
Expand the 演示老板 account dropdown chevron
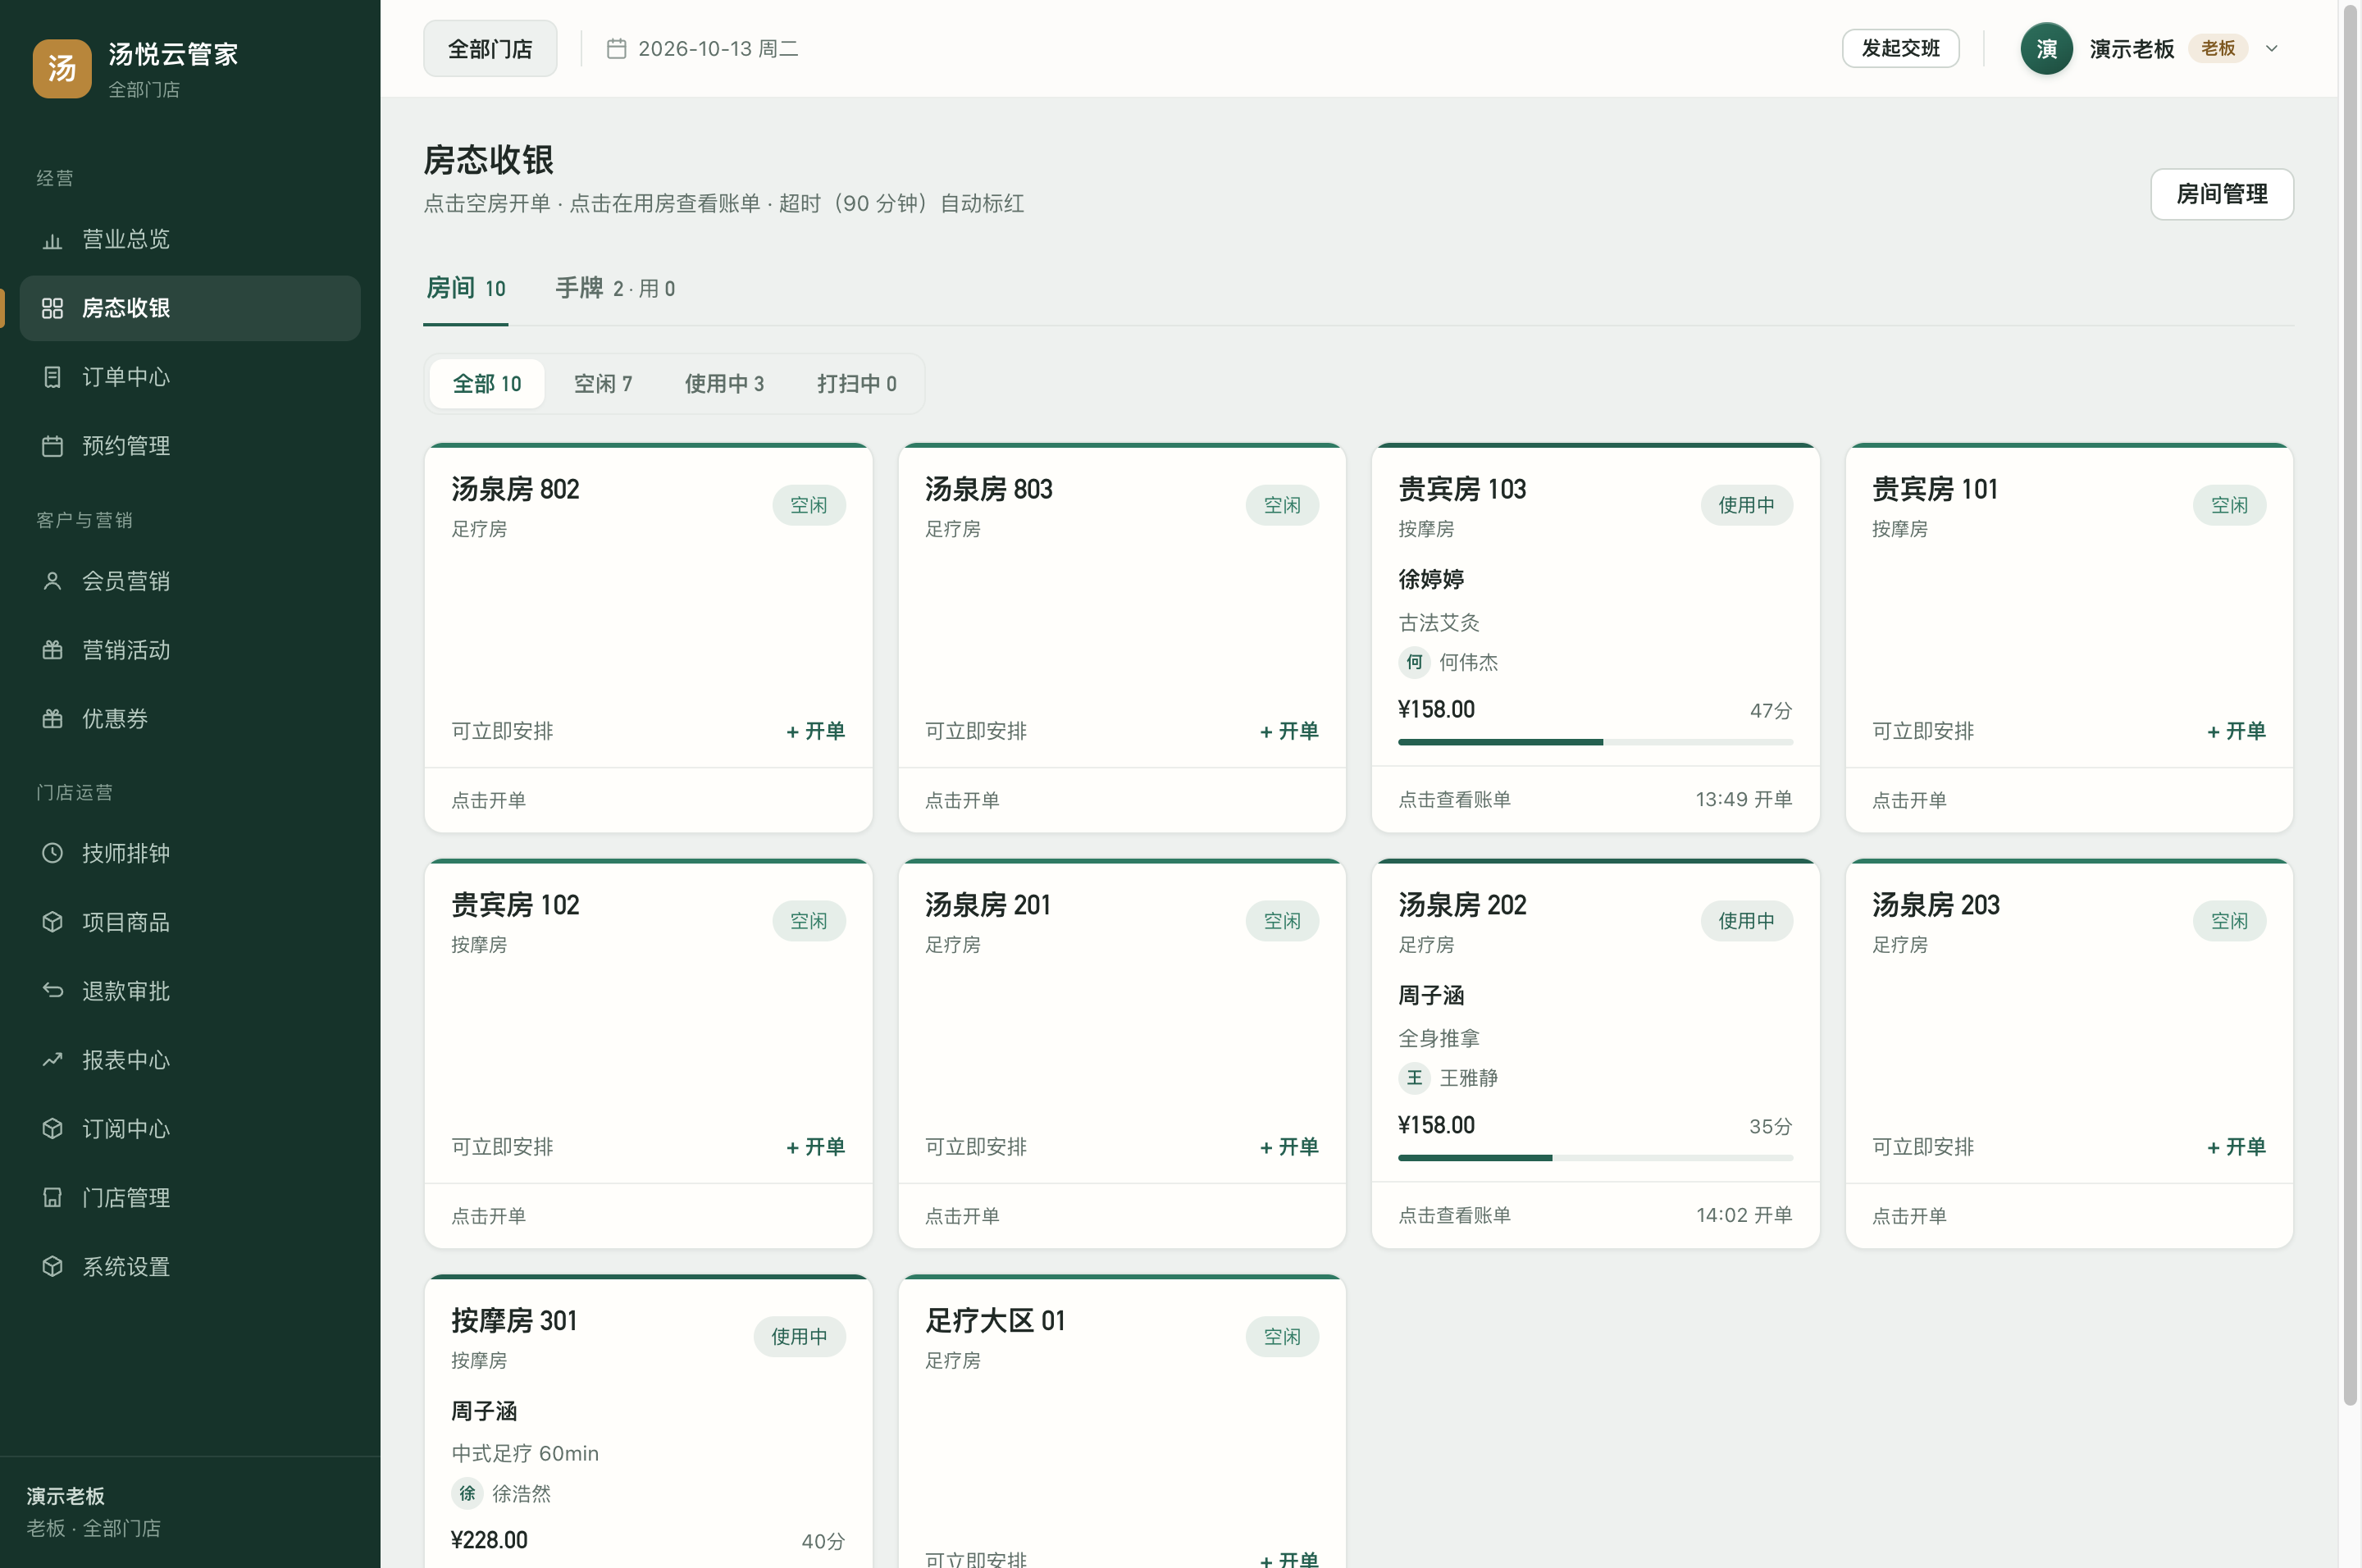click(2271, 48)
